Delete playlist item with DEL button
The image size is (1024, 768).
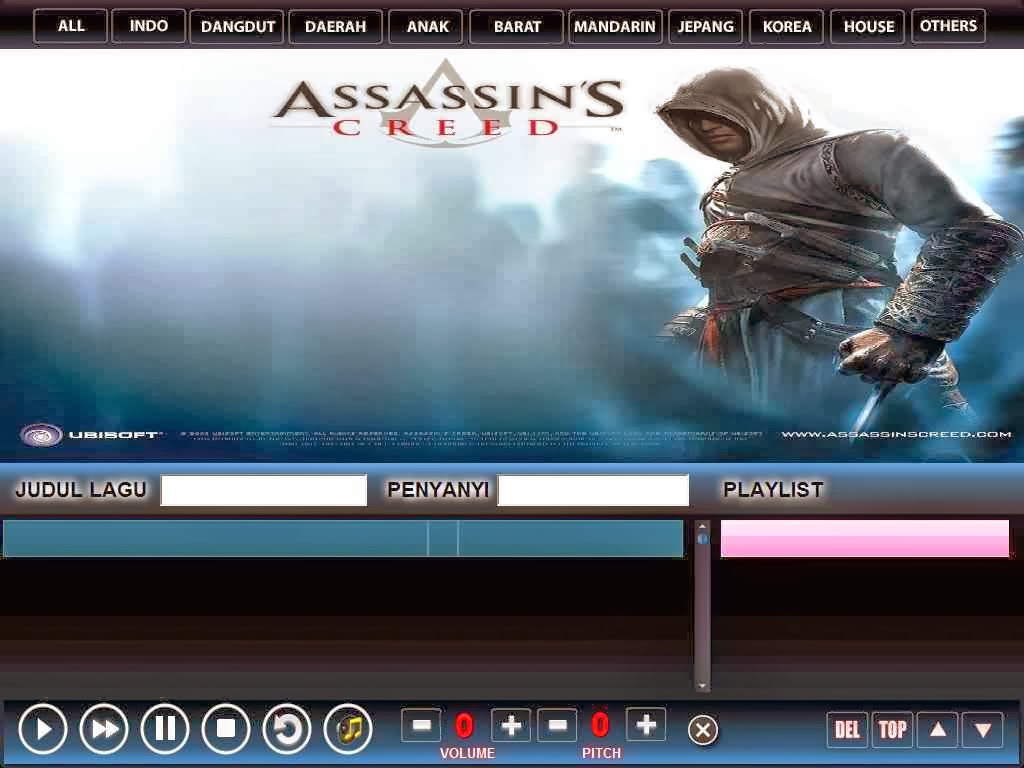(847, 729)
